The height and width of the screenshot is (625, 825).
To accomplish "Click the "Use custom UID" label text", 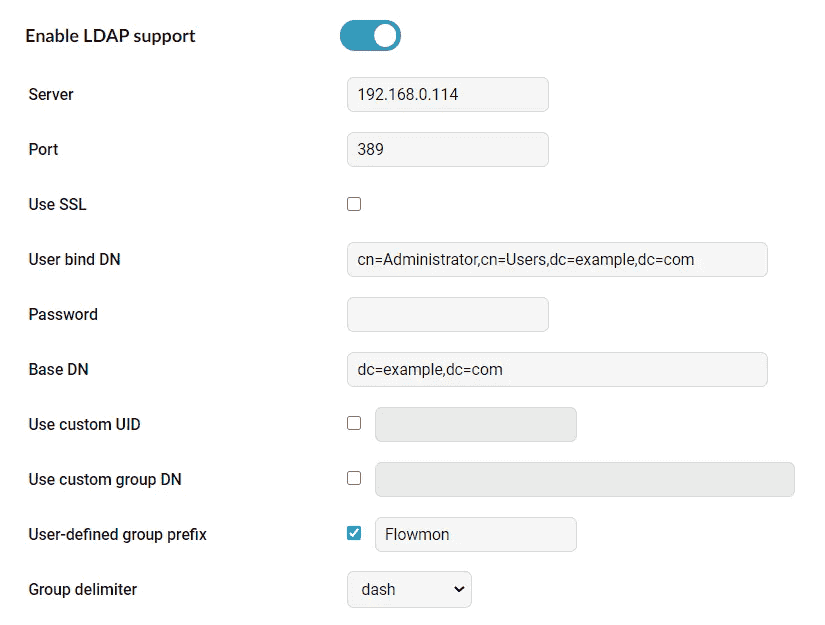I will coord(84,424).
